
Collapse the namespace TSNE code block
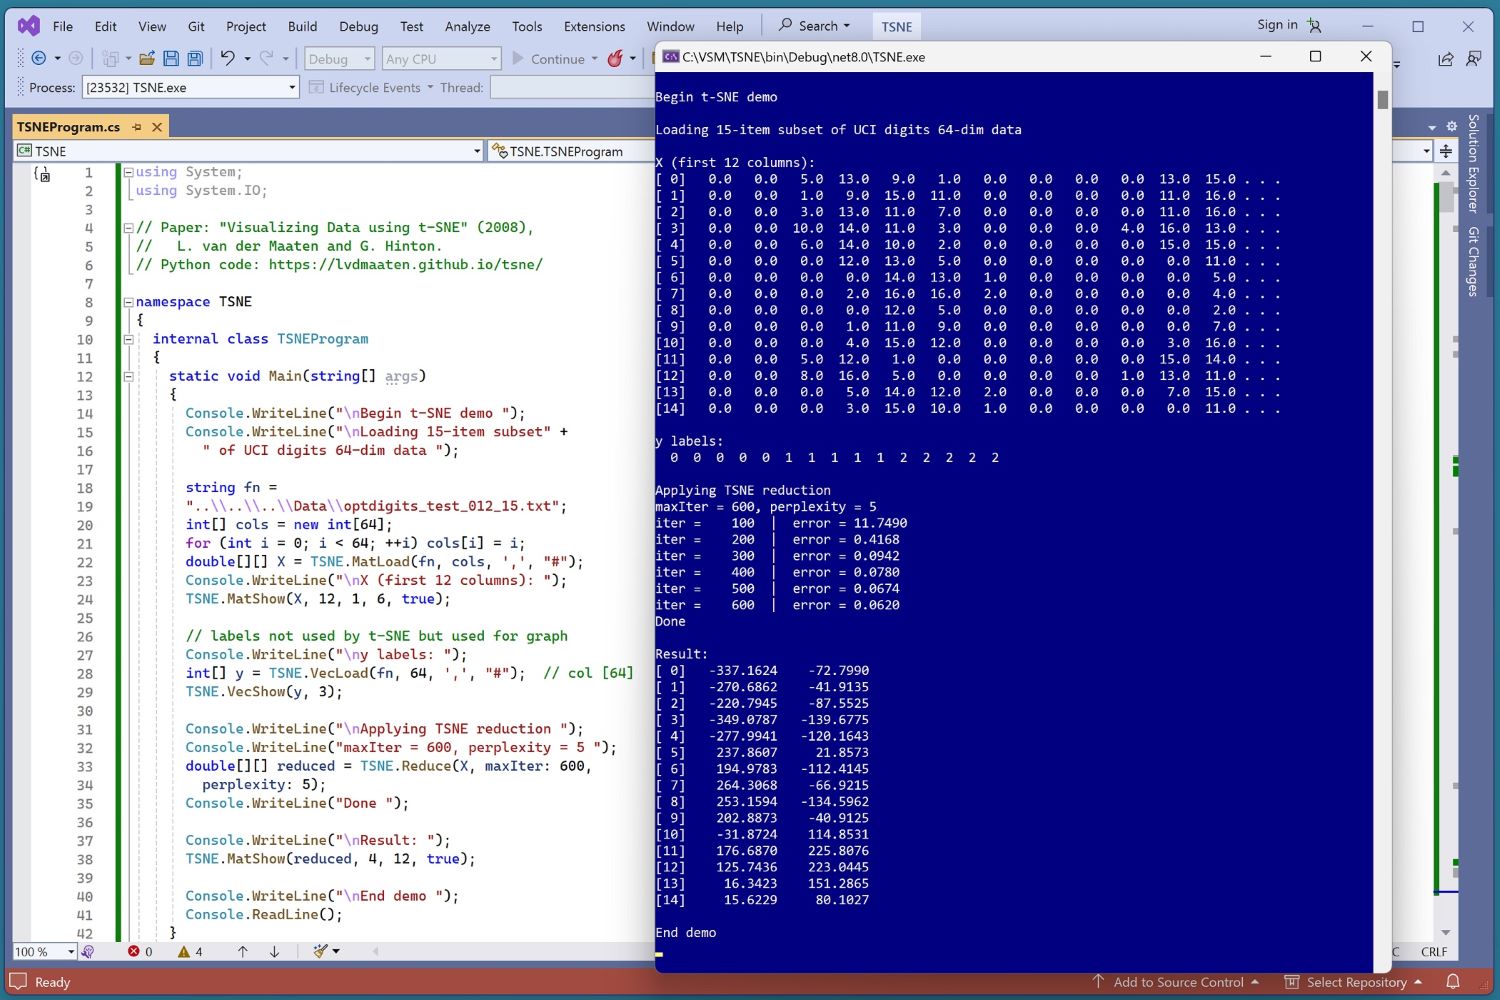pos(128,302)
